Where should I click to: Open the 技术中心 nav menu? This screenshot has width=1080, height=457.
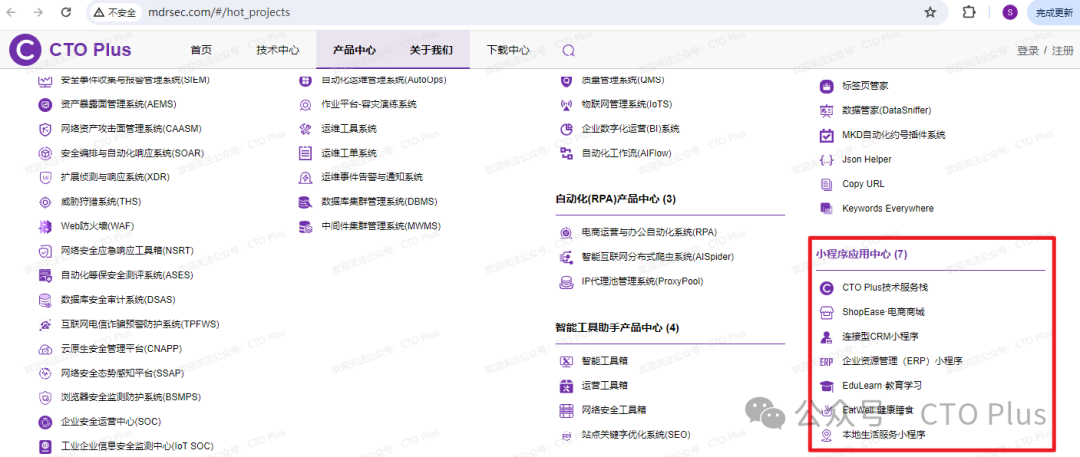278,50
